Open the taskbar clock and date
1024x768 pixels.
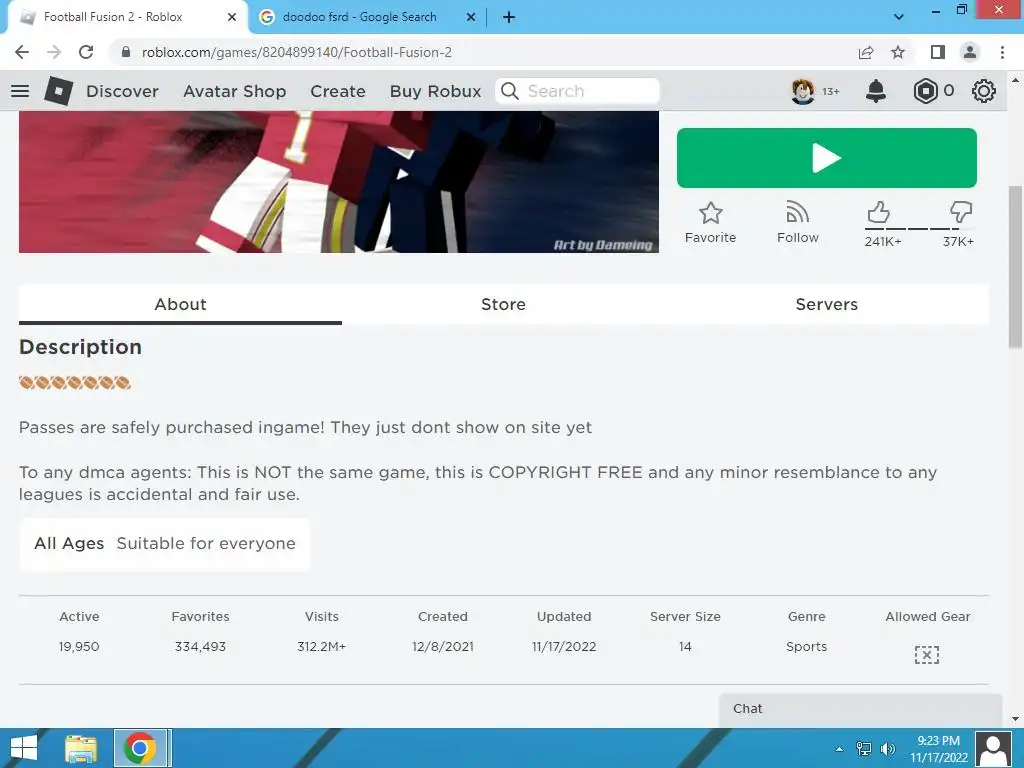938,748
